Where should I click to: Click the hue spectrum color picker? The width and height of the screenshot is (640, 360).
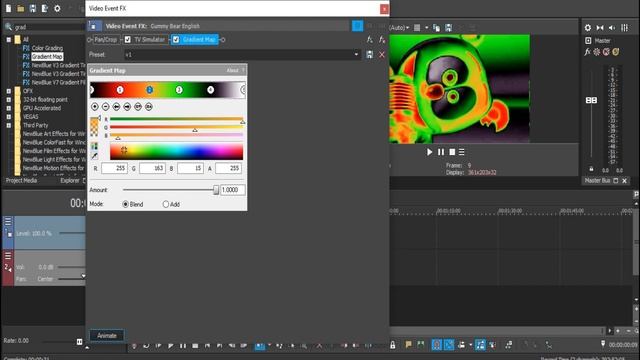pos(176,151)
